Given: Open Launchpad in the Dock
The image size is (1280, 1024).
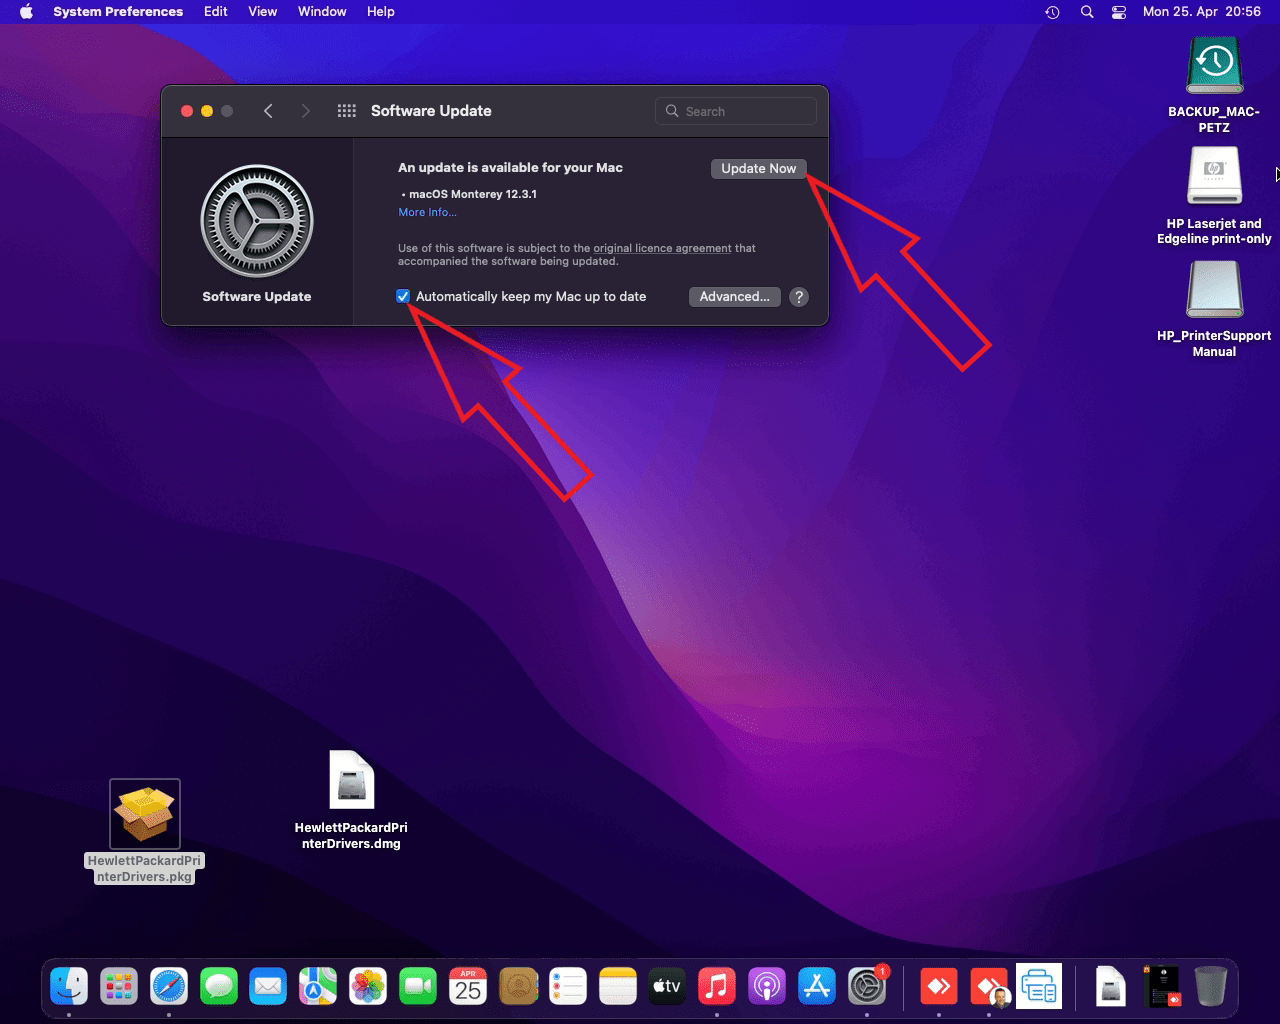Looking at the screenshot, I should point(119,987).
